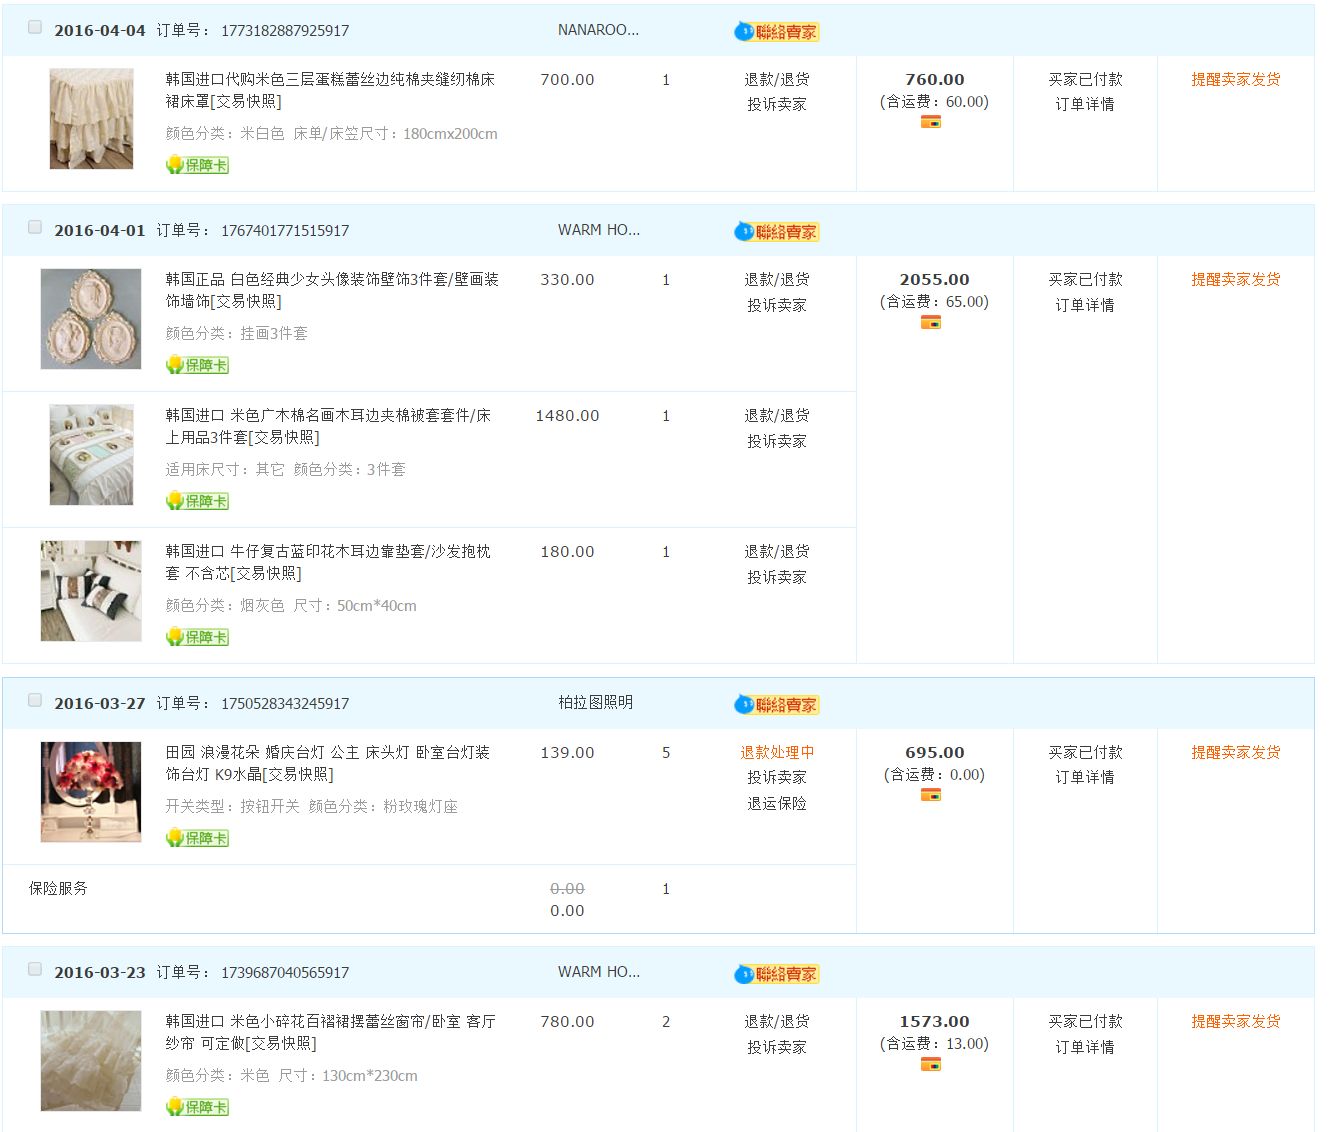Contact seller for the 2016-04-01 order

point(777,232)
